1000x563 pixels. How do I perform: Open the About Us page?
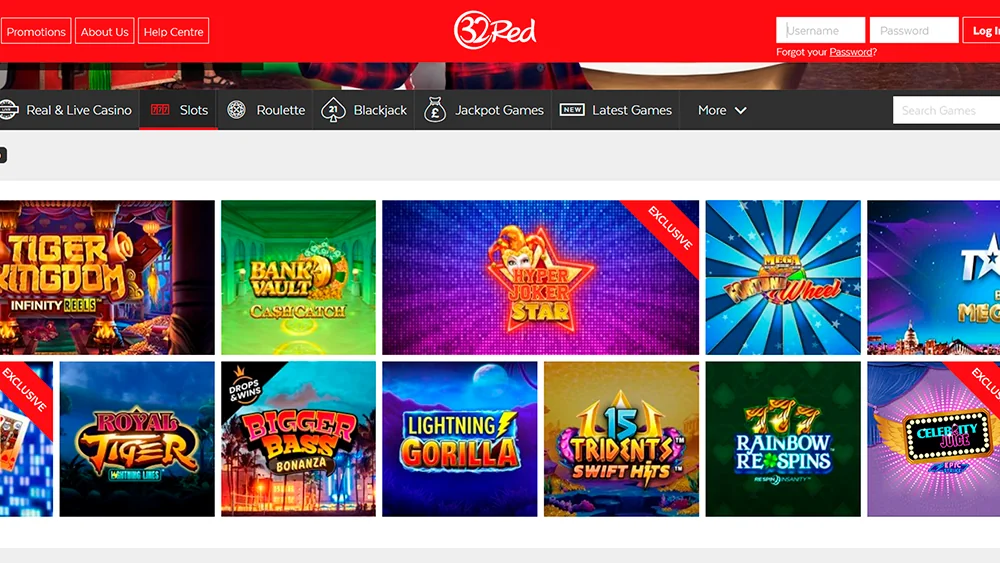coord(105,31)
